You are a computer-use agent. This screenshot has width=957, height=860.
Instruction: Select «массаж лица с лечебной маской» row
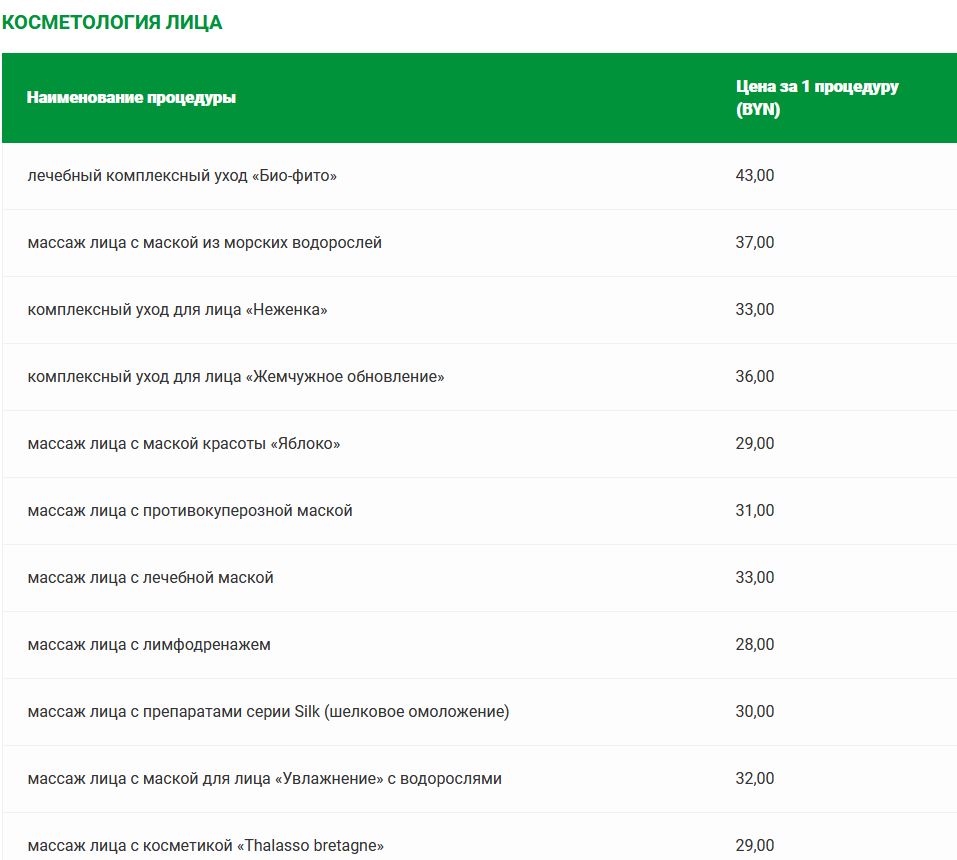click(x=150, y=578)
